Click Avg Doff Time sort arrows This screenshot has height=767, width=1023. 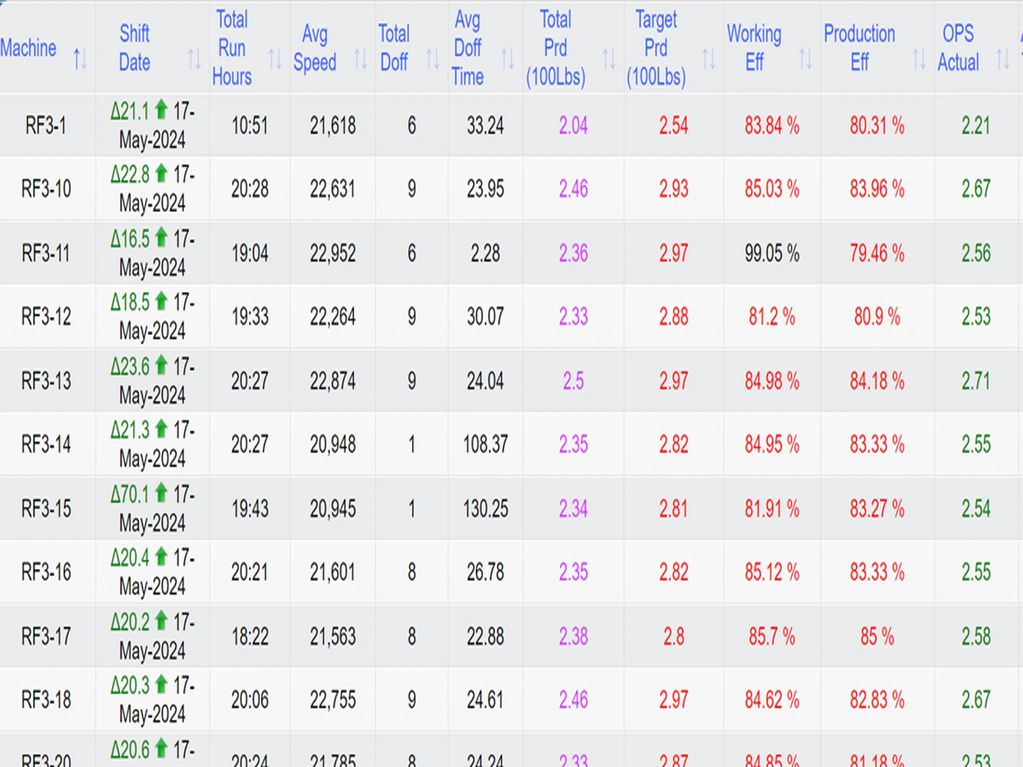(507, 60)
